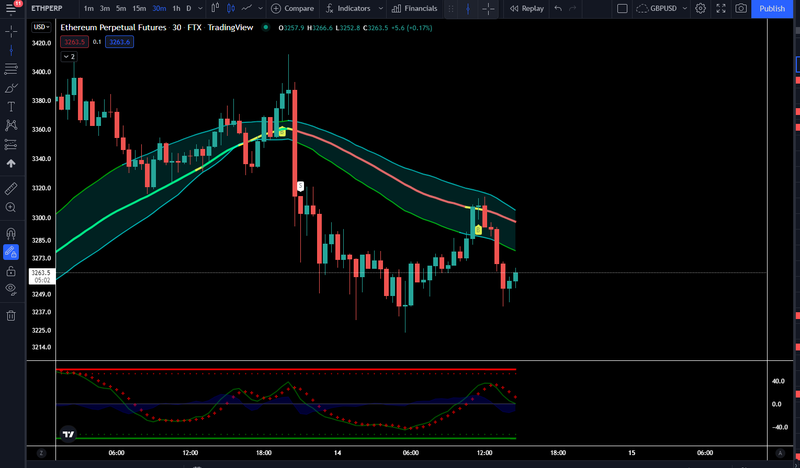Start Bar Replay mode
The image size is (800, 468).
tap(527, 8)
